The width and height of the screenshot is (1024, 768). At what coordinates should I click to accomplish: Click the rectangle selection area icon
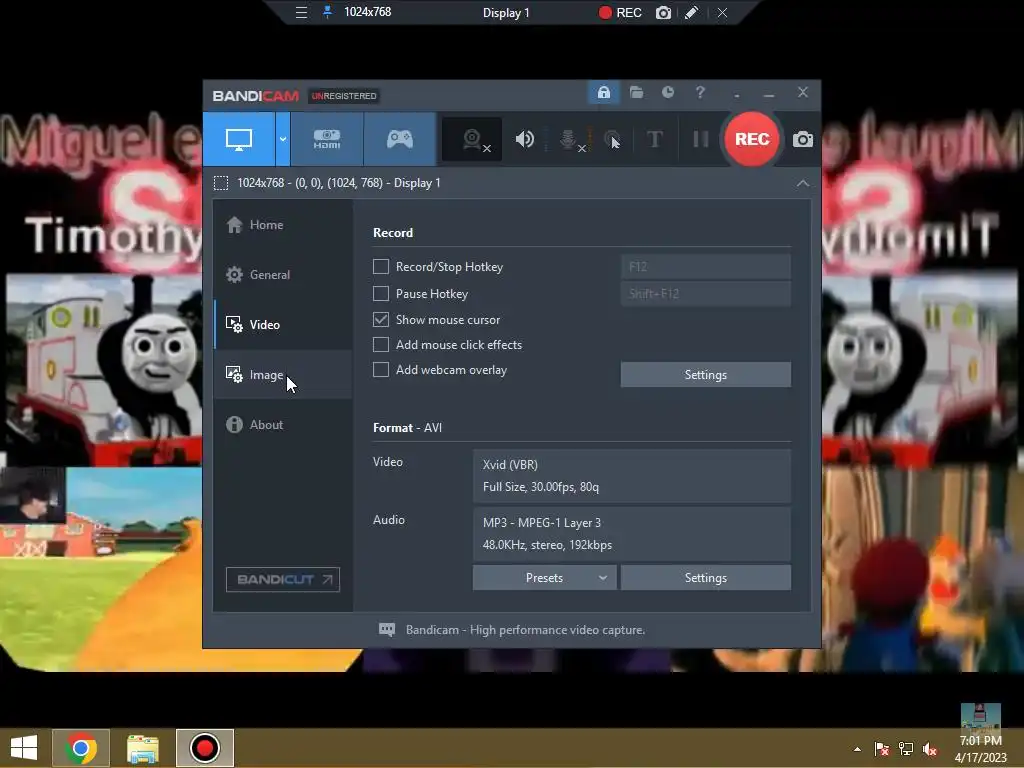pos(221,183)
